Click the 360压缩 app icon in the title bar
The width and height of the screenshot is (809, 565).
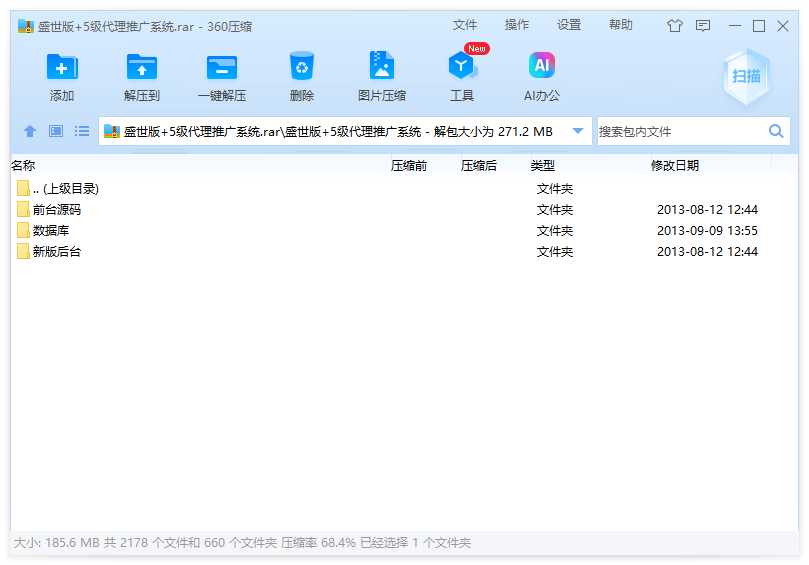pos(25,26)
